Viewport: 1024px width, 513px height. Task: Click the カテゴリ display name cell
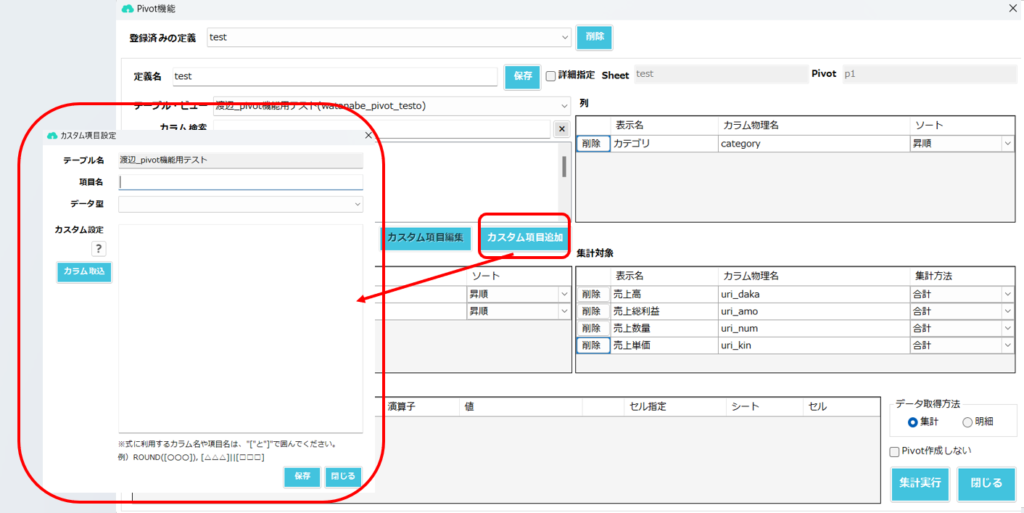point(664,144)
